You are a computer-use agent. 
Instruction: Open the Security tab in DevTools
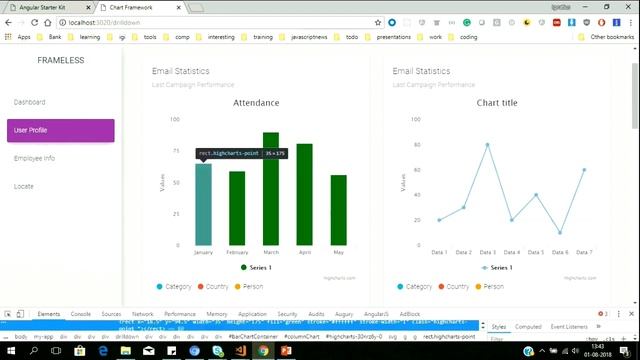coord(287,314)
